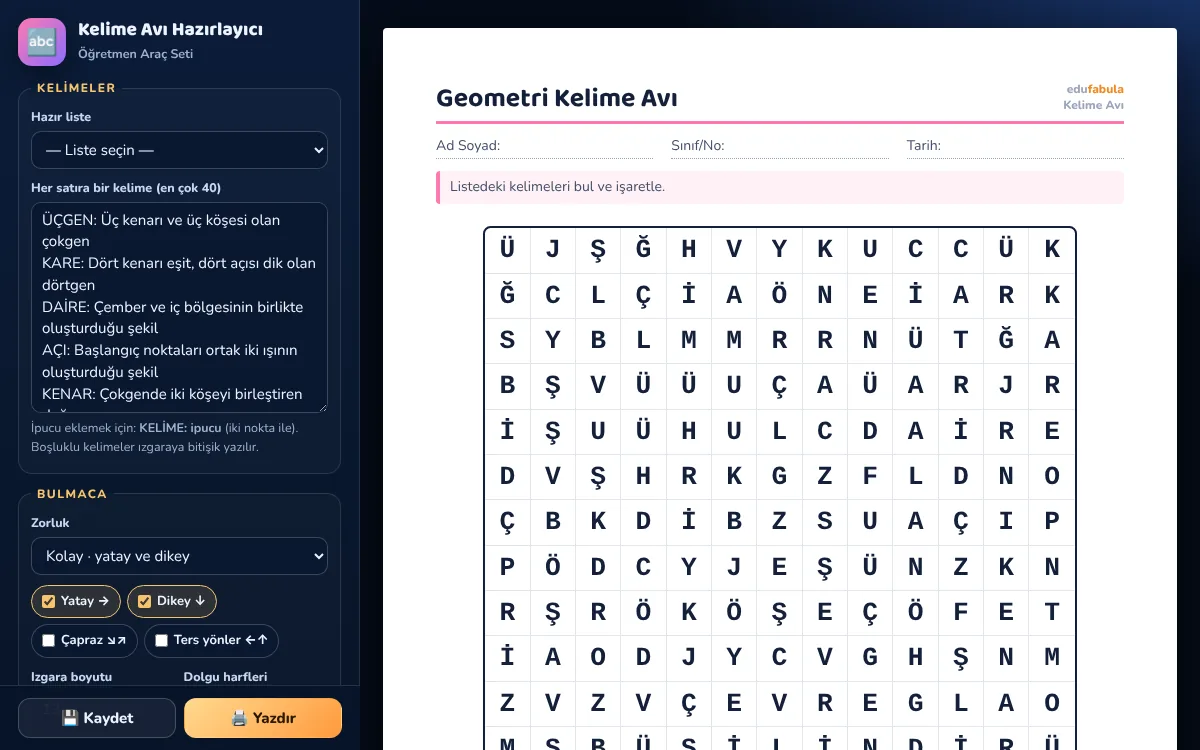Click inside the word list textarea
Viewport: 1200px width, 750px height.
click(179, 307)
